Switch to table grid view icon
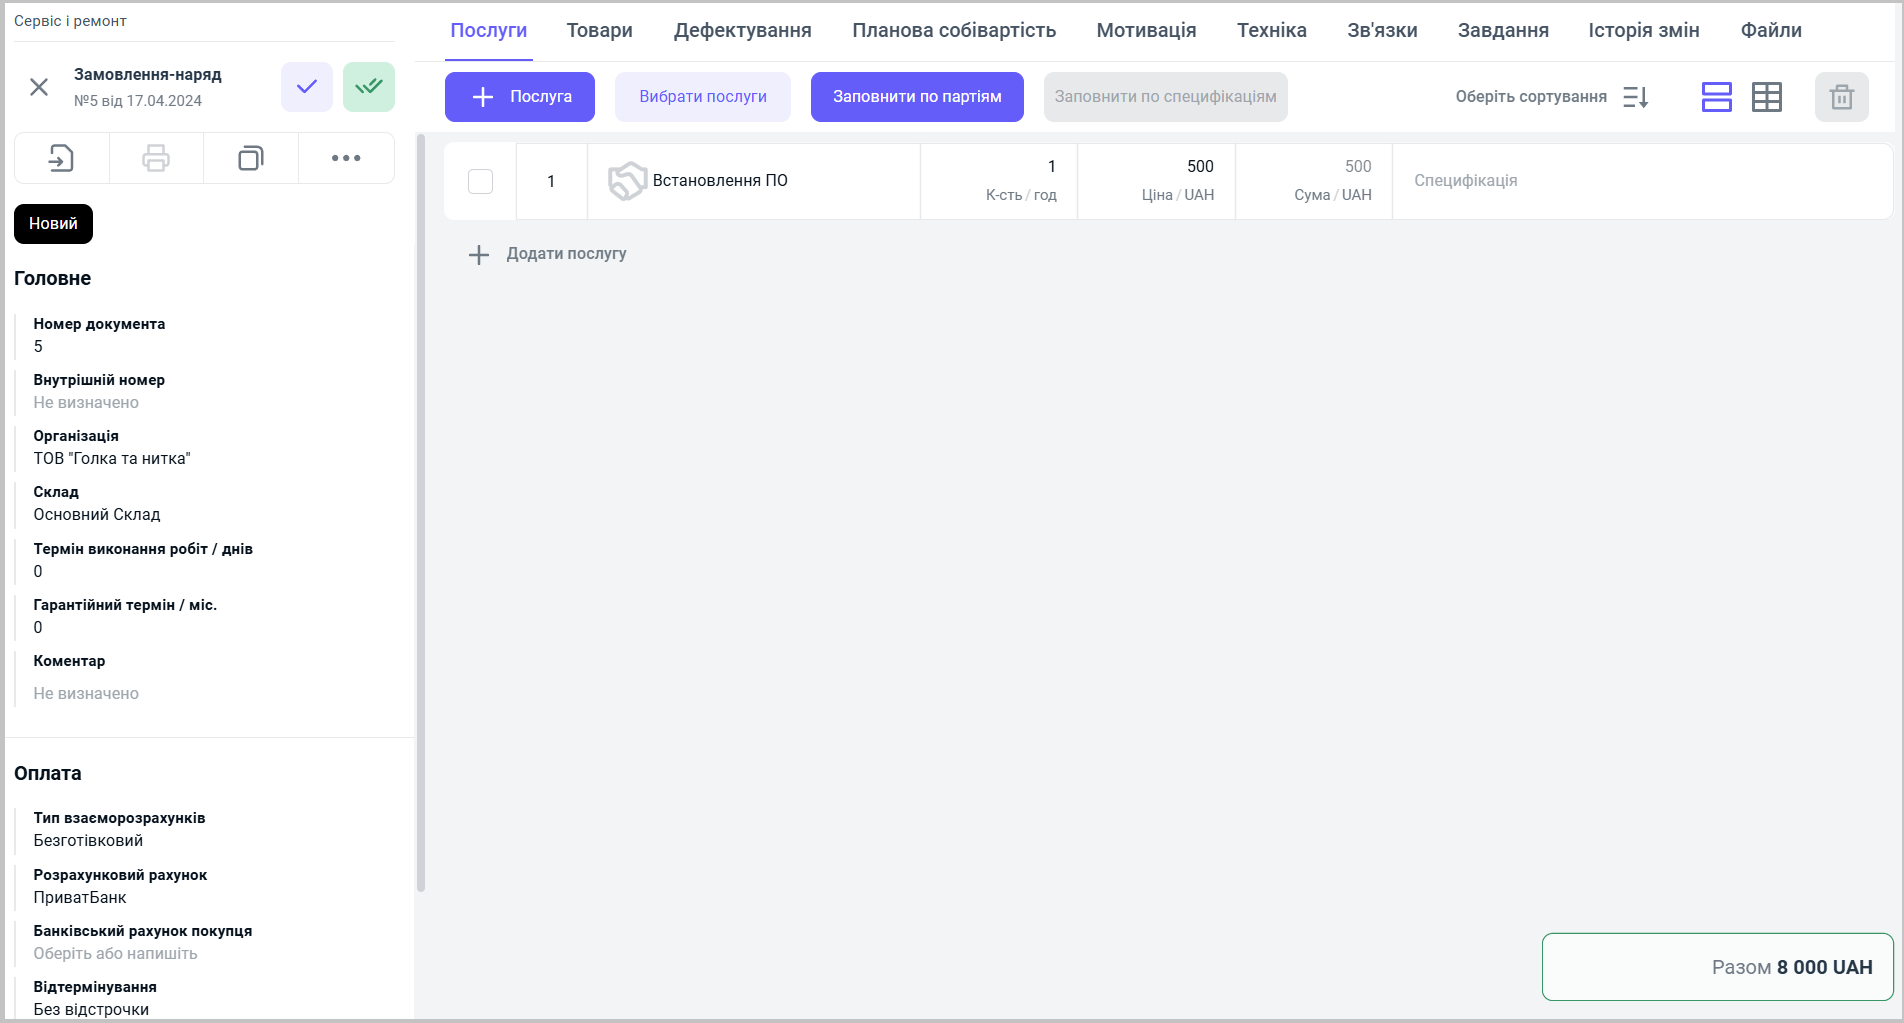 tap(1766, 97)
